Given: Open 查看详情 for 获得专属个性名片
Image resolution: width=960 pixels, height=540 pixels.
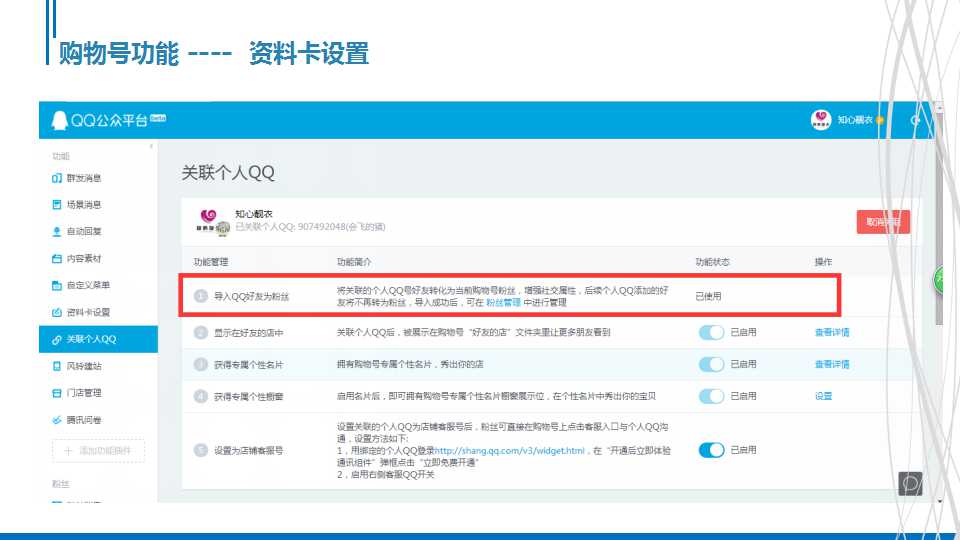Looking at the screenshot, I should [x=831, y=364].
